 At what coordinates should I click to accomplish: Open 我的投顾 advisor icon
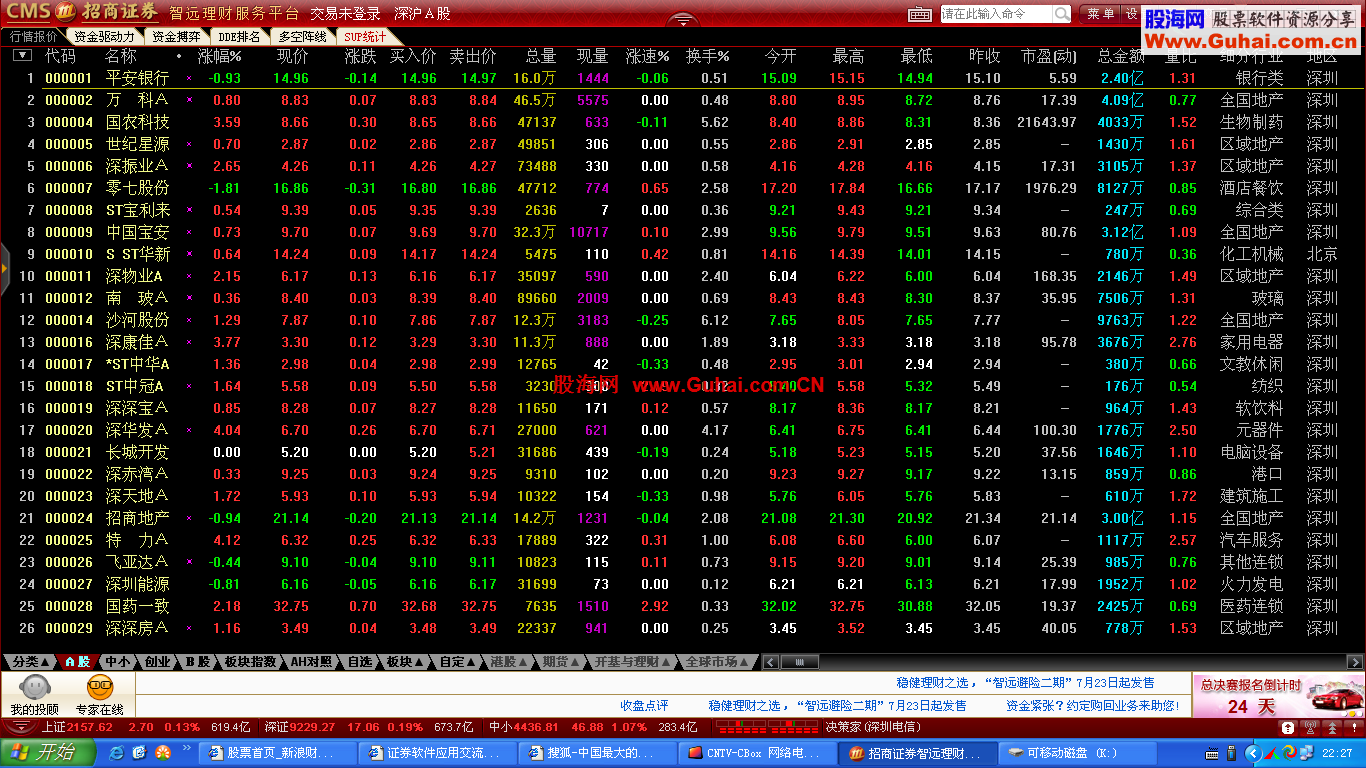coord(35,695)
